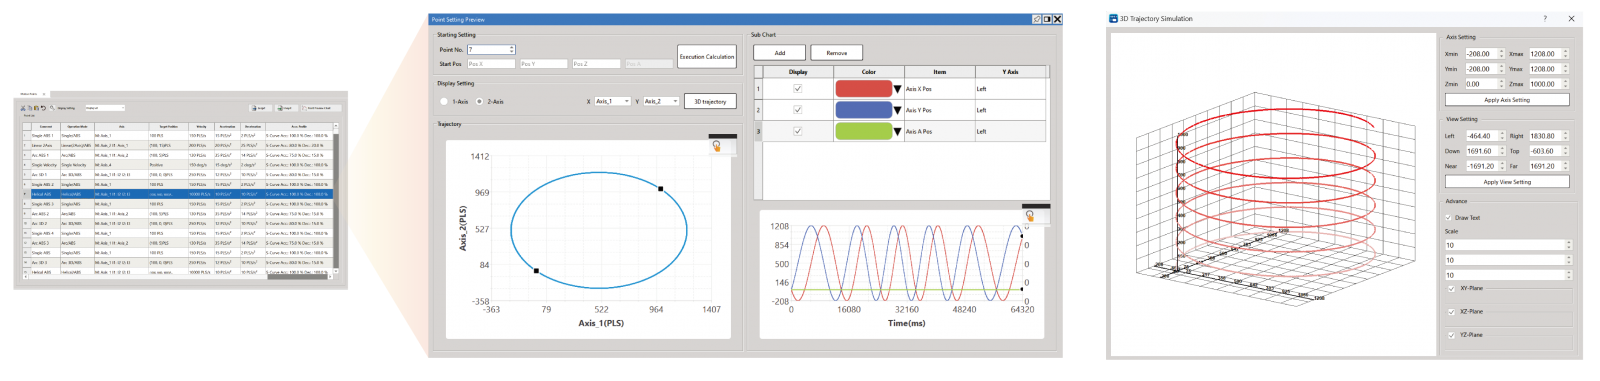This screenshot has height=381, width=1600.
Task: Click the Remove button in Sub Chart
Action: (837, 53)
